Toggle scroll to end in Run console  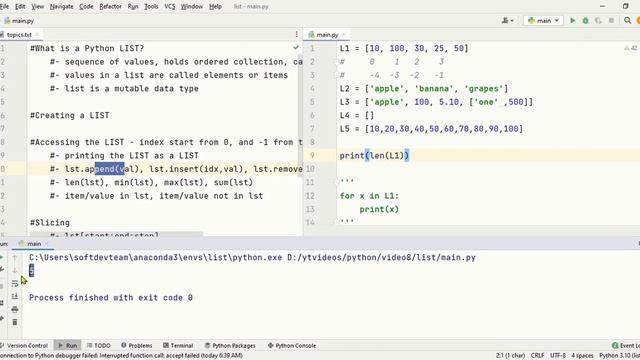(x=15, y=296)
